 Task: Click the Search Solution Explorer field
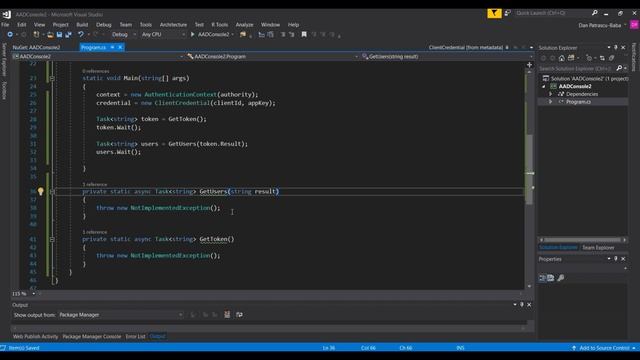click(x=577, y=68)
